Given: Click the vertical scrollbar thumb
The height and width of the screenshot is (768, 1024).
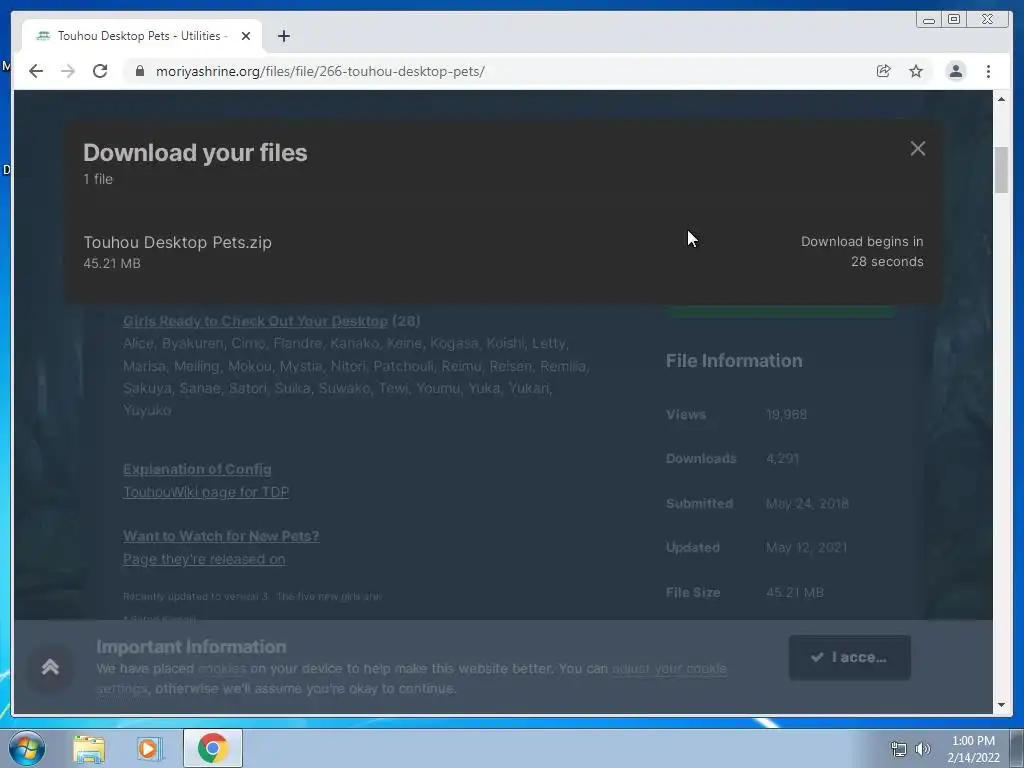Looking at the screenshot, I should point(1001,170).
